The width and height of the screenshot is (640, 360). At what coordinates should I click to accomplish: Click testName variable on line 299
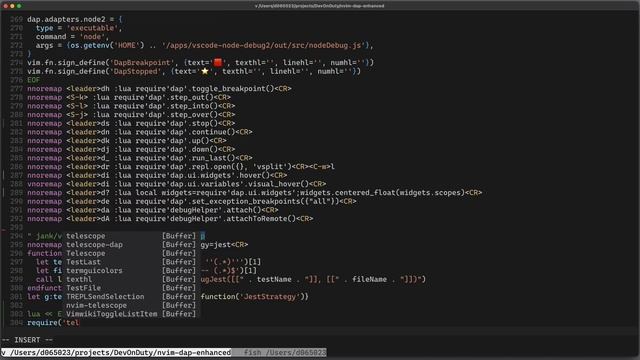[274, 279]
